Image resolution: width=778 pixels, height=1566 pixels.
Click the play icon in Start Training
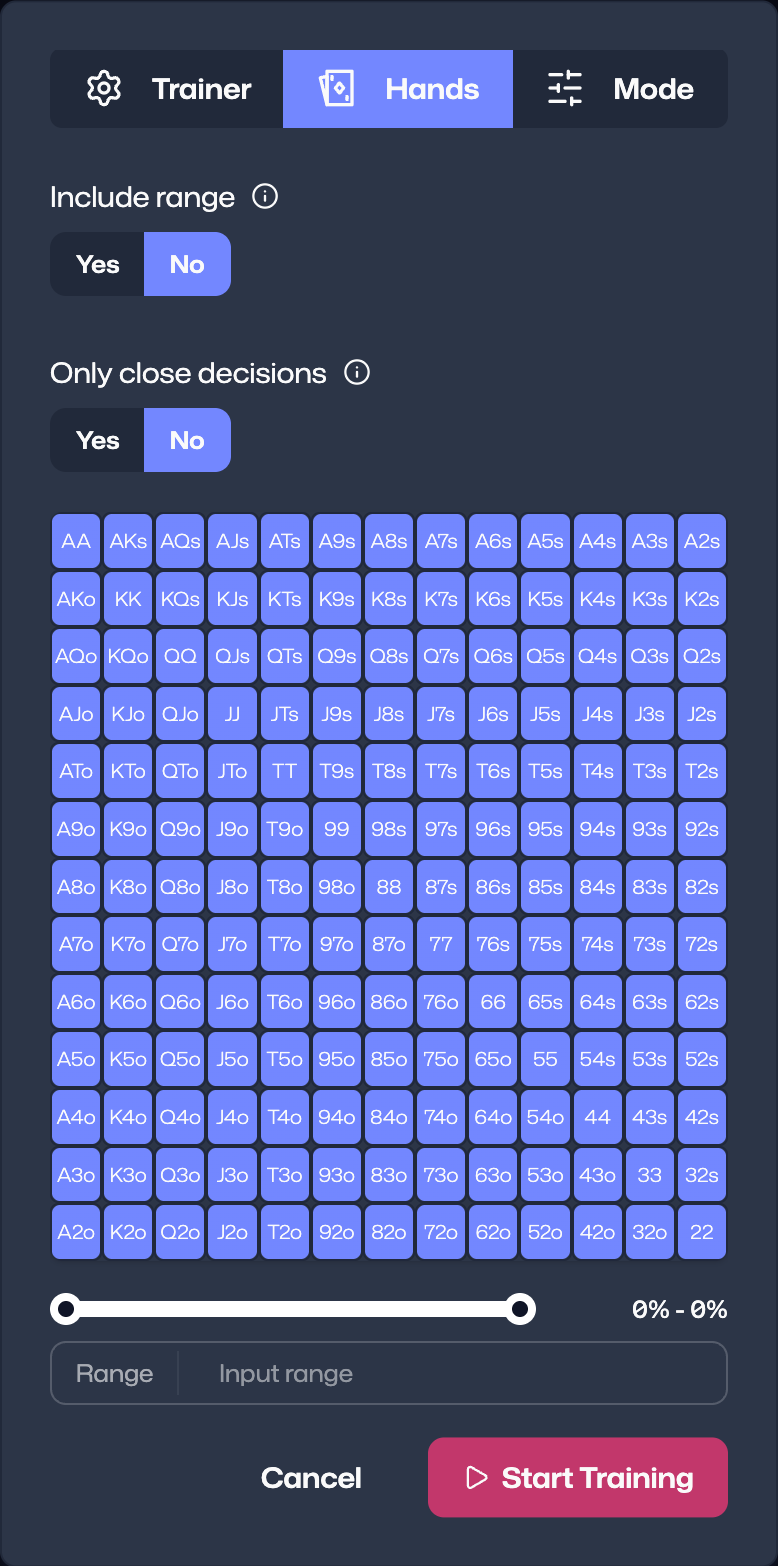coord(476,1478)
